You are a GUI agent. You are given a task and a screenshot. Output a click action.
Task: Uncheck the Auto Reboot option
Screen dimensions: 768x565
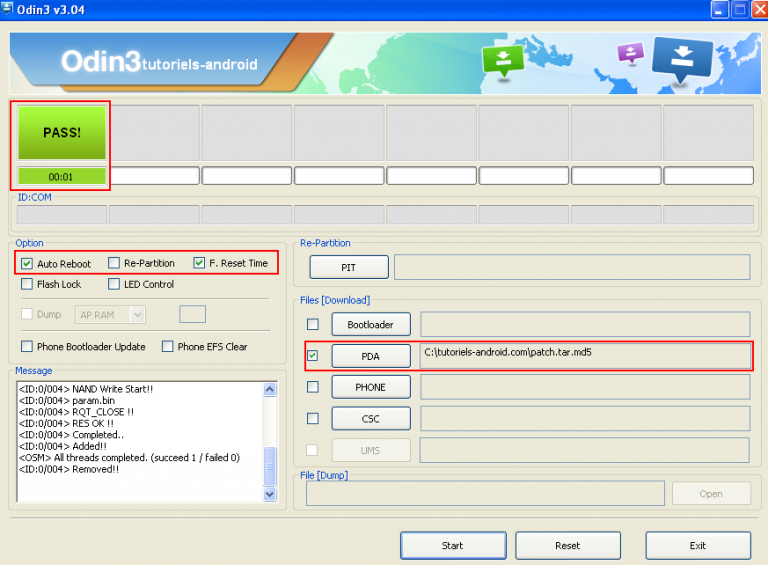tap(27, 264)
